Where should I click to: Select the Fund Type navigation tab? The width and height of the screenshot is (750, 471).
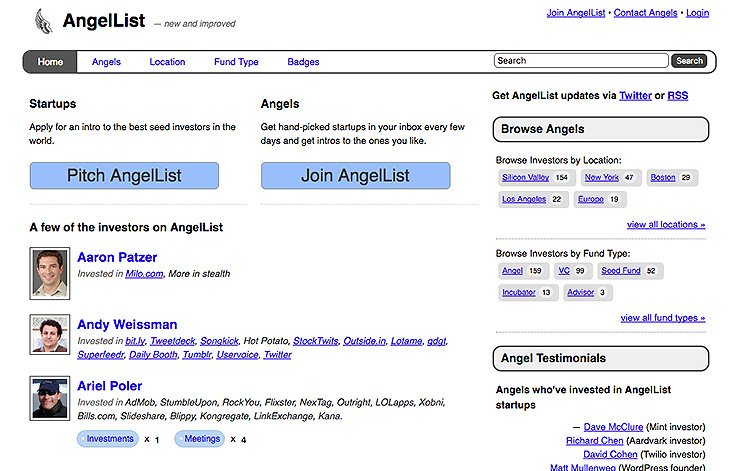coord(236,62)
